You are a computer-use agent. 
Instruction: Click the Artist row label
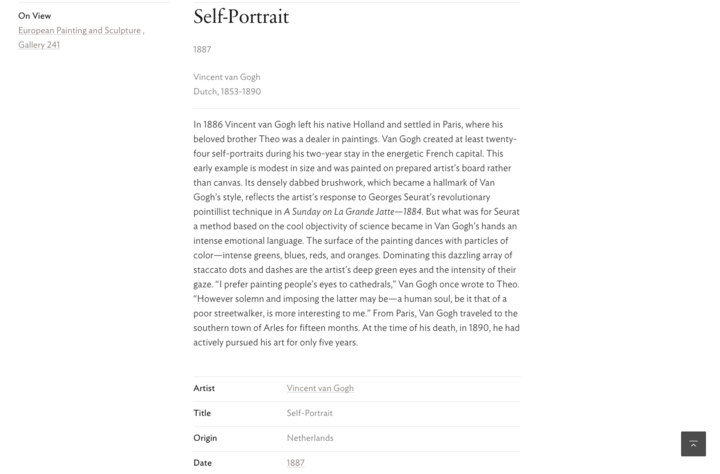[x=204, y=388]
